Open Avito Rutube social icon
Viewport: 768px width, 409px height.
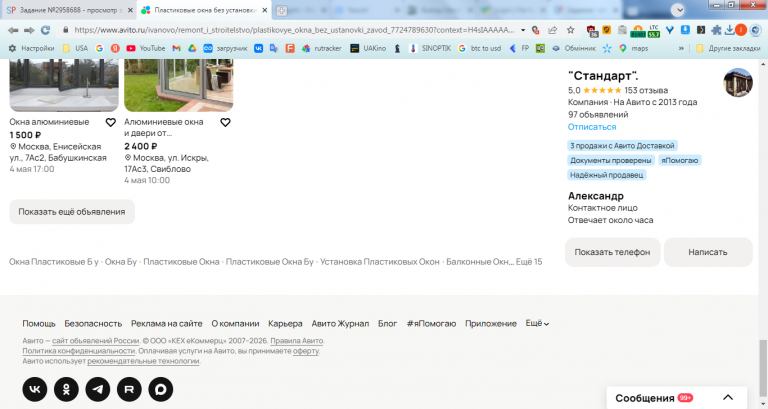click(129, 389)
